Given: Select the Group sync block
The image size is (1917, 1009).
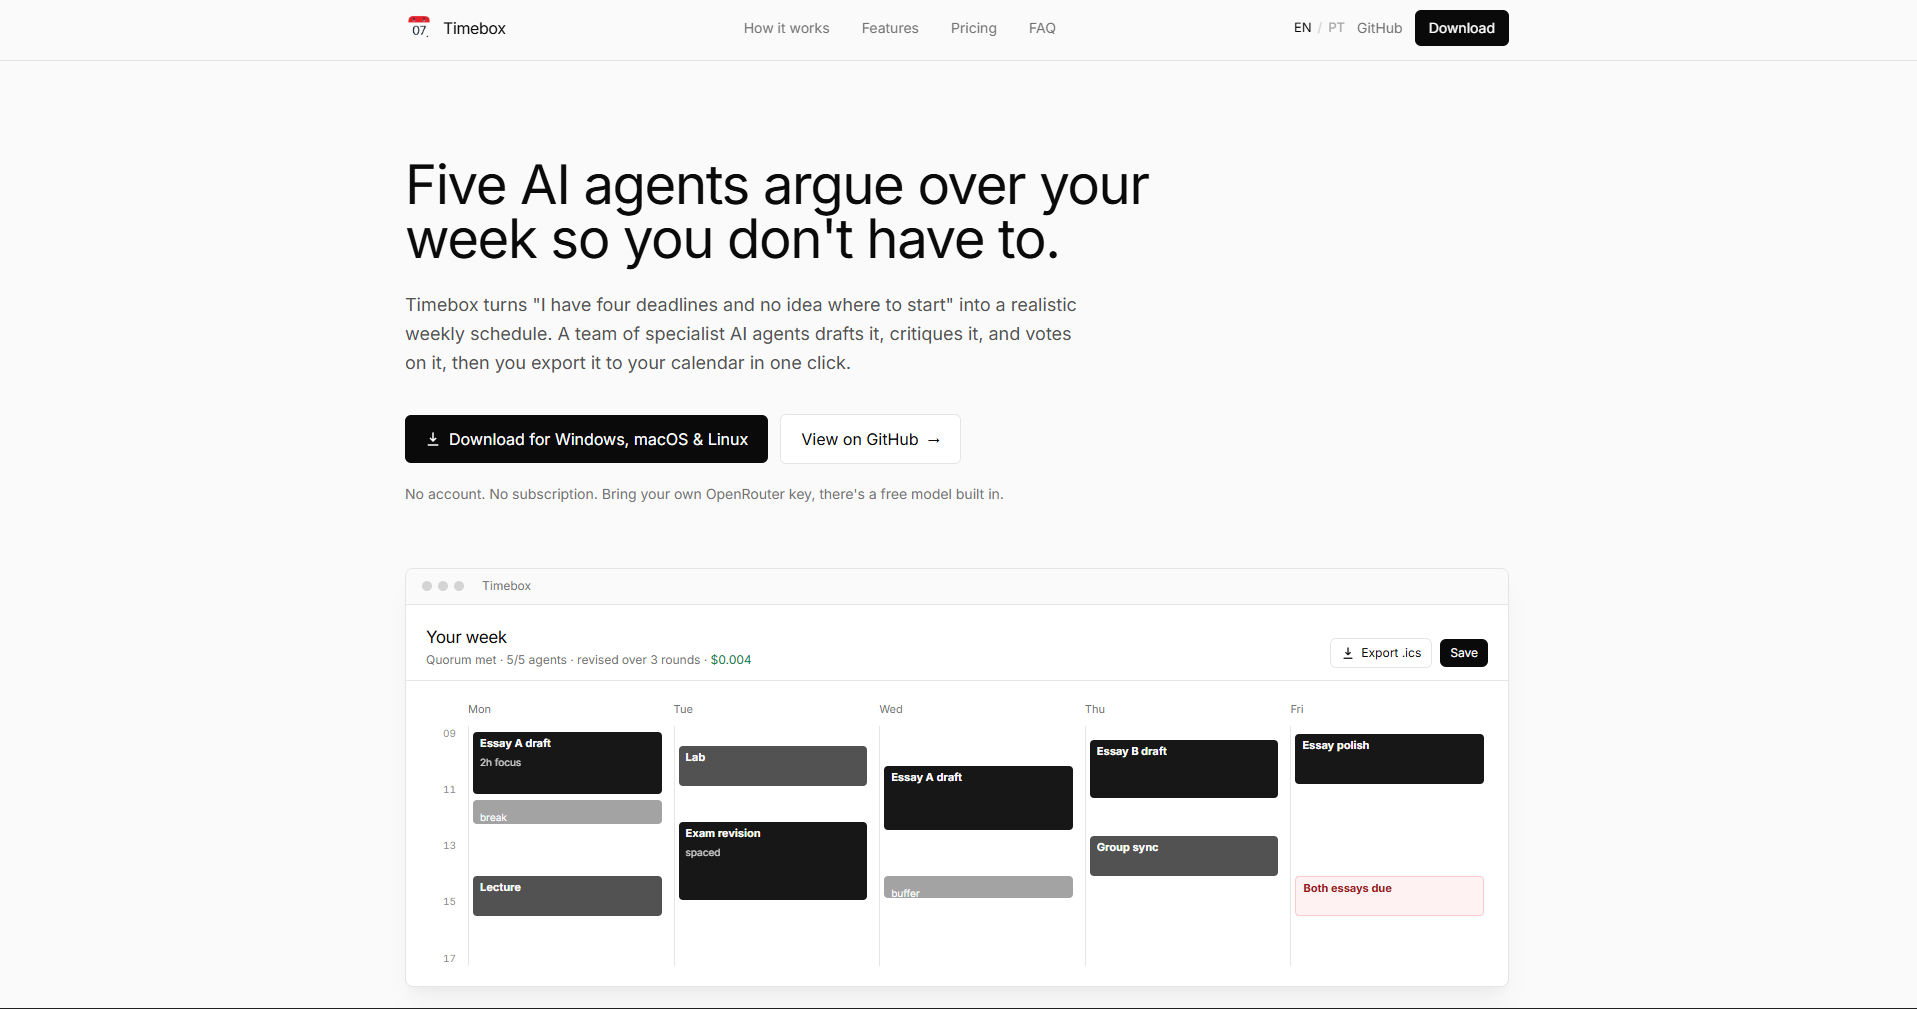Looking at the screenshot, I should tap(1183, 856).
